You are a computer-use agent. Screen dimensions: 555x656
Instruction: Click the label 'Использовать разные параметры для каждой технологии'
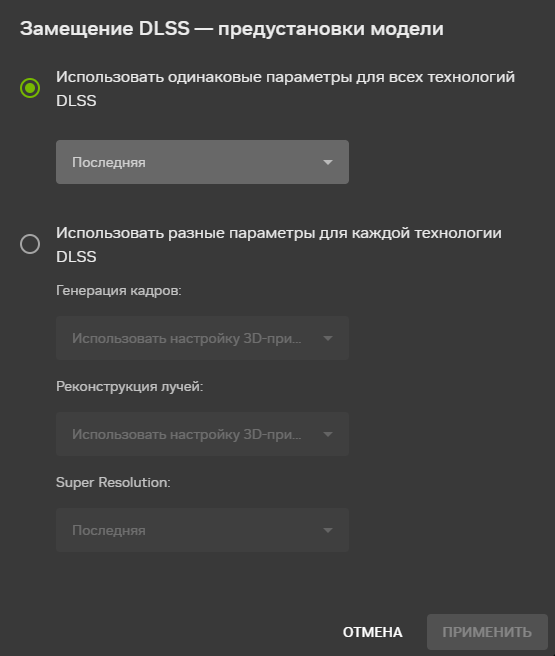click(279, 233)
